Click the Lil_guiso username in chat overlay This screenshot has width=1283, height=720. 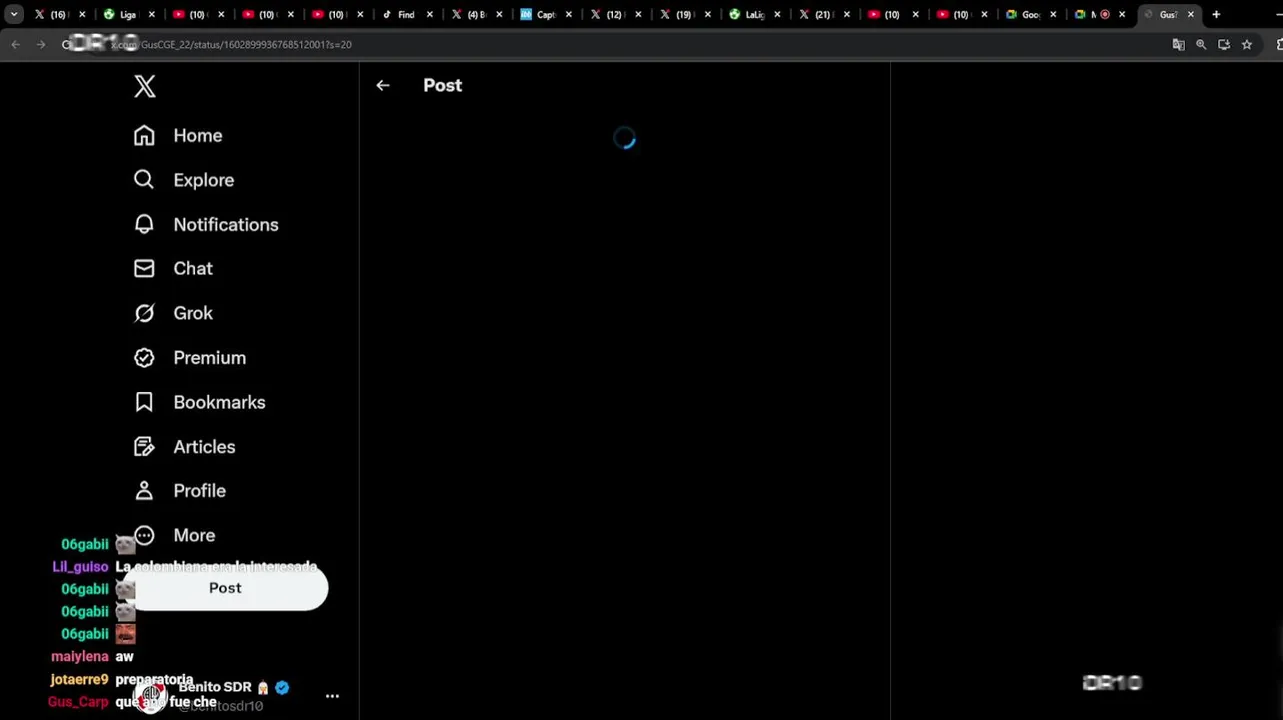(80, 567)
